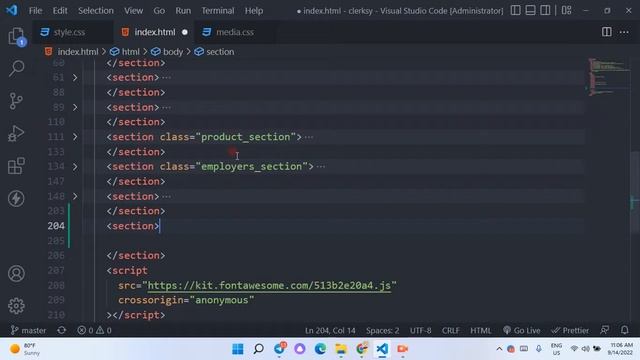Click index.html in the breadcrumb
Image resolution: width=640 pixels, height=360 pixels.
(x=78, y=52)
